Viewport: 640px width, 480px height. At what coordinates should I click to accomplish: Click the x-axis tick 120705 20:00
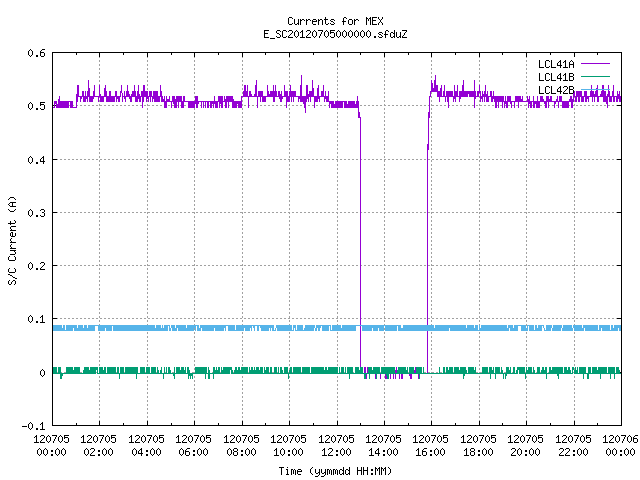click(x=525, y=445)
